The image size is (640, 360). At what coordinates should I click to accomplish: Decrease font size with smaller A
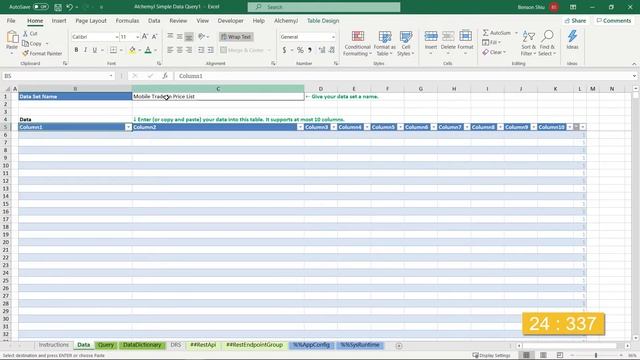(155, 37)
